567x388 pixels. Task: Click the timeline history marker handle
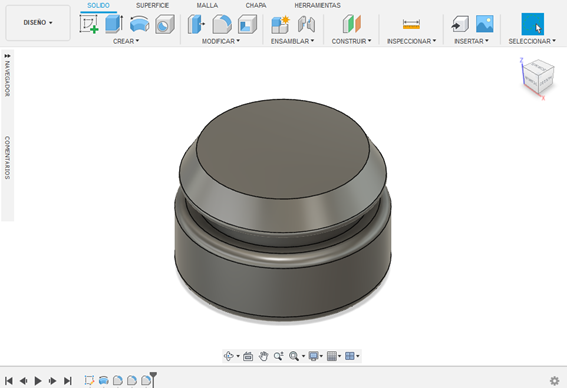coord(153,376)
